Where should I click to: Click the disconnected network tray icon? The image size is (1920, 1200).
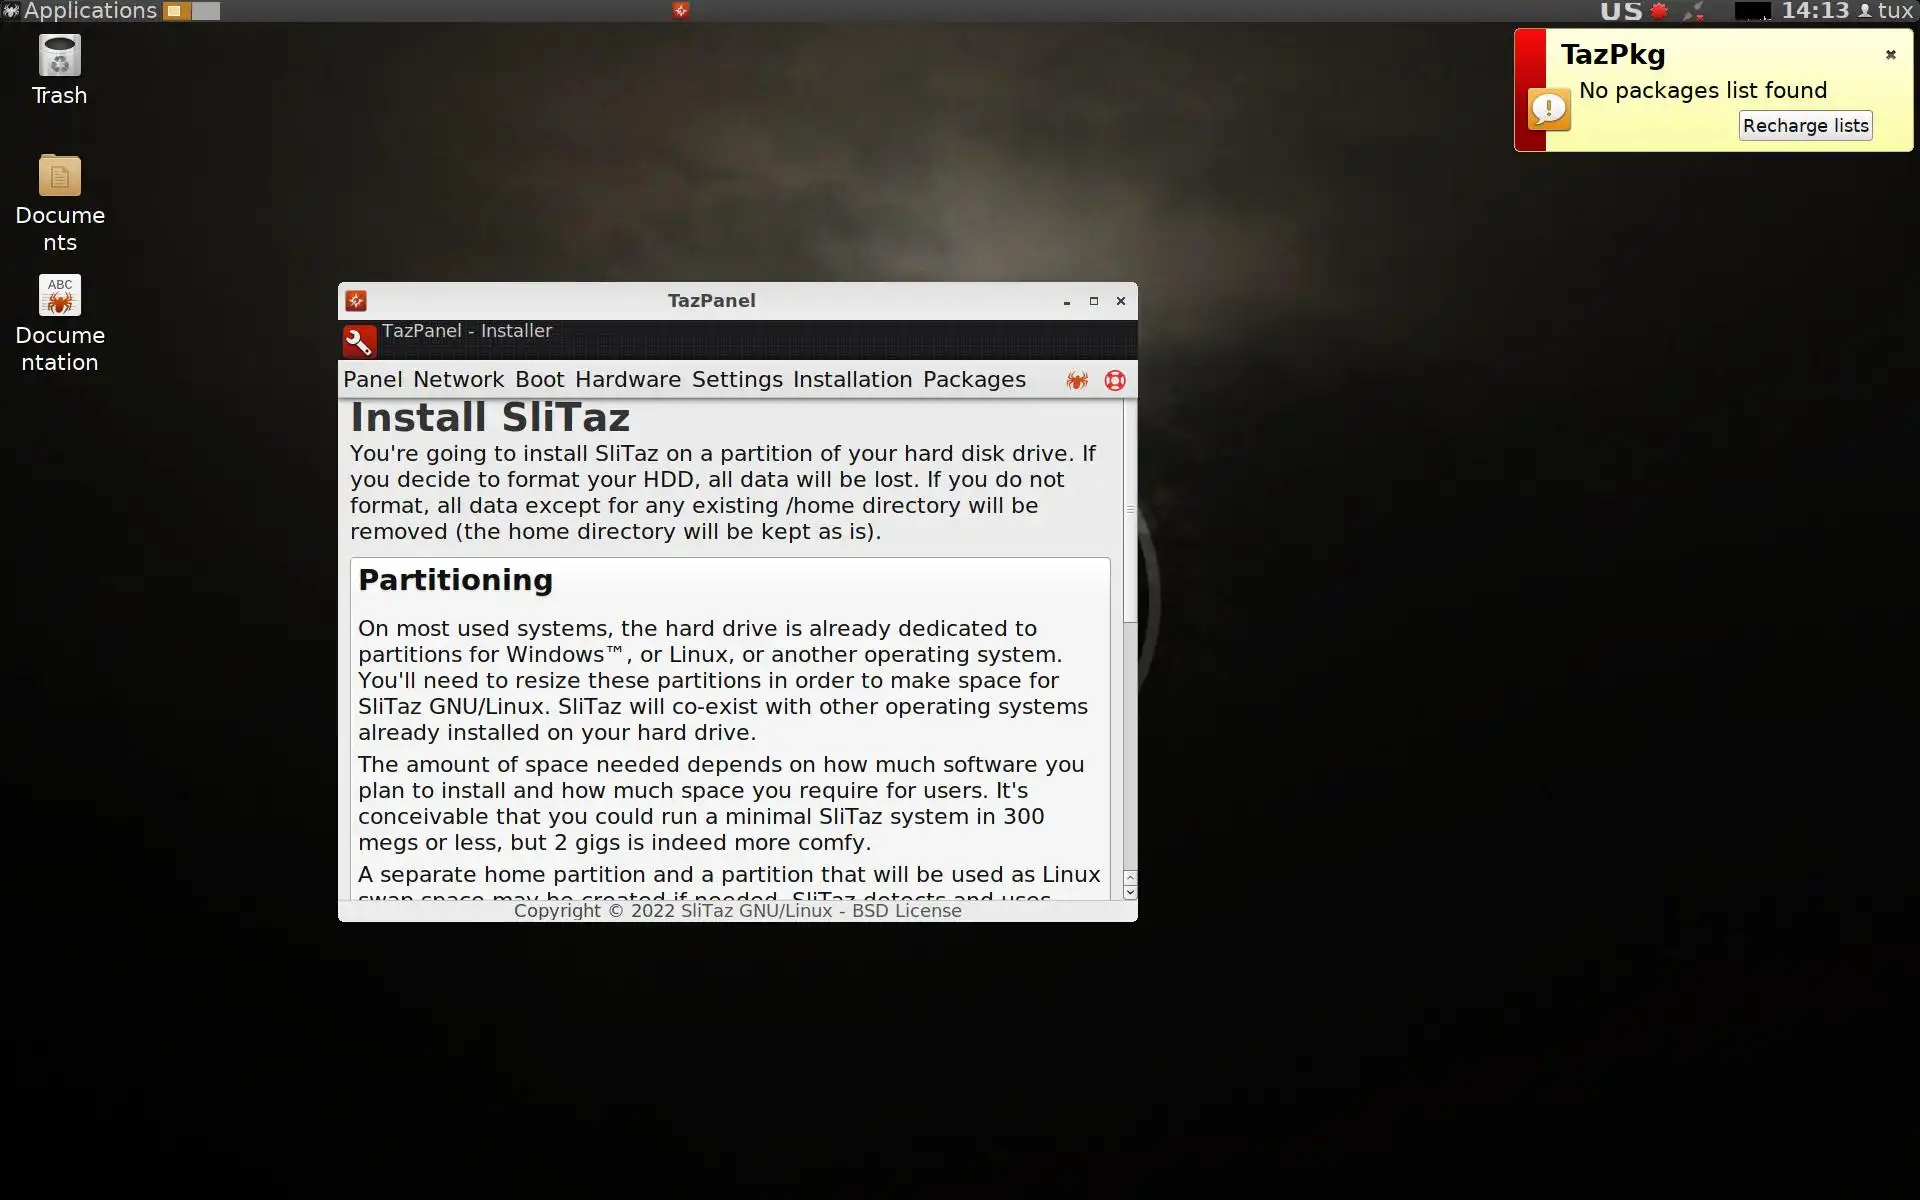click(1693, 11)
